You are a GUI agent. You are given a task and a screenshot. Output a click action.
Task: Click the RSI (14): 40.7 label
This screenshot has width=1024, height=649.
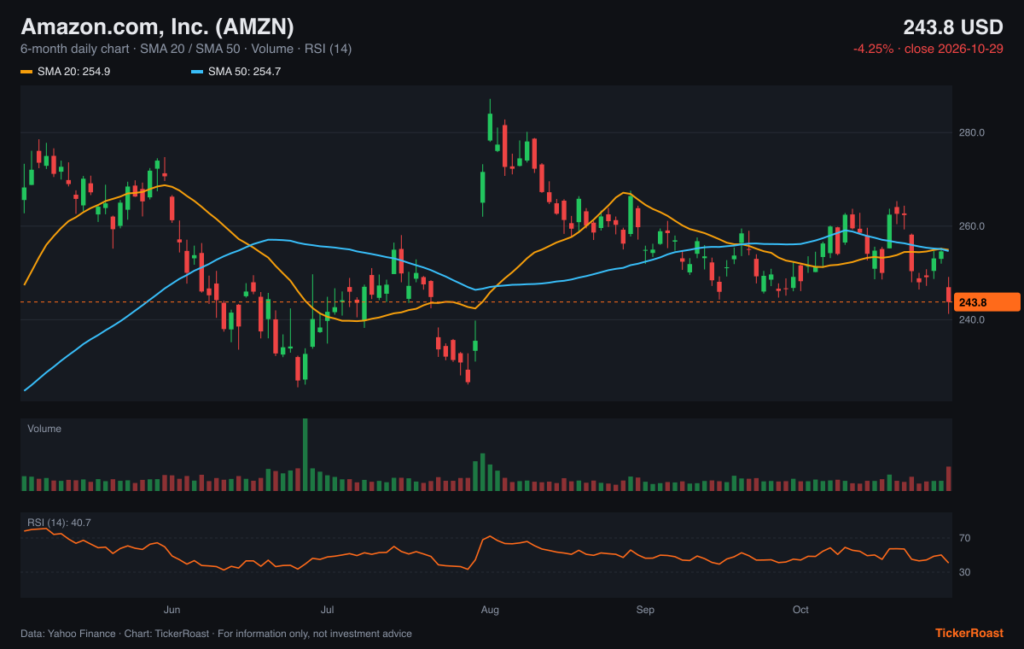point(59,523)
